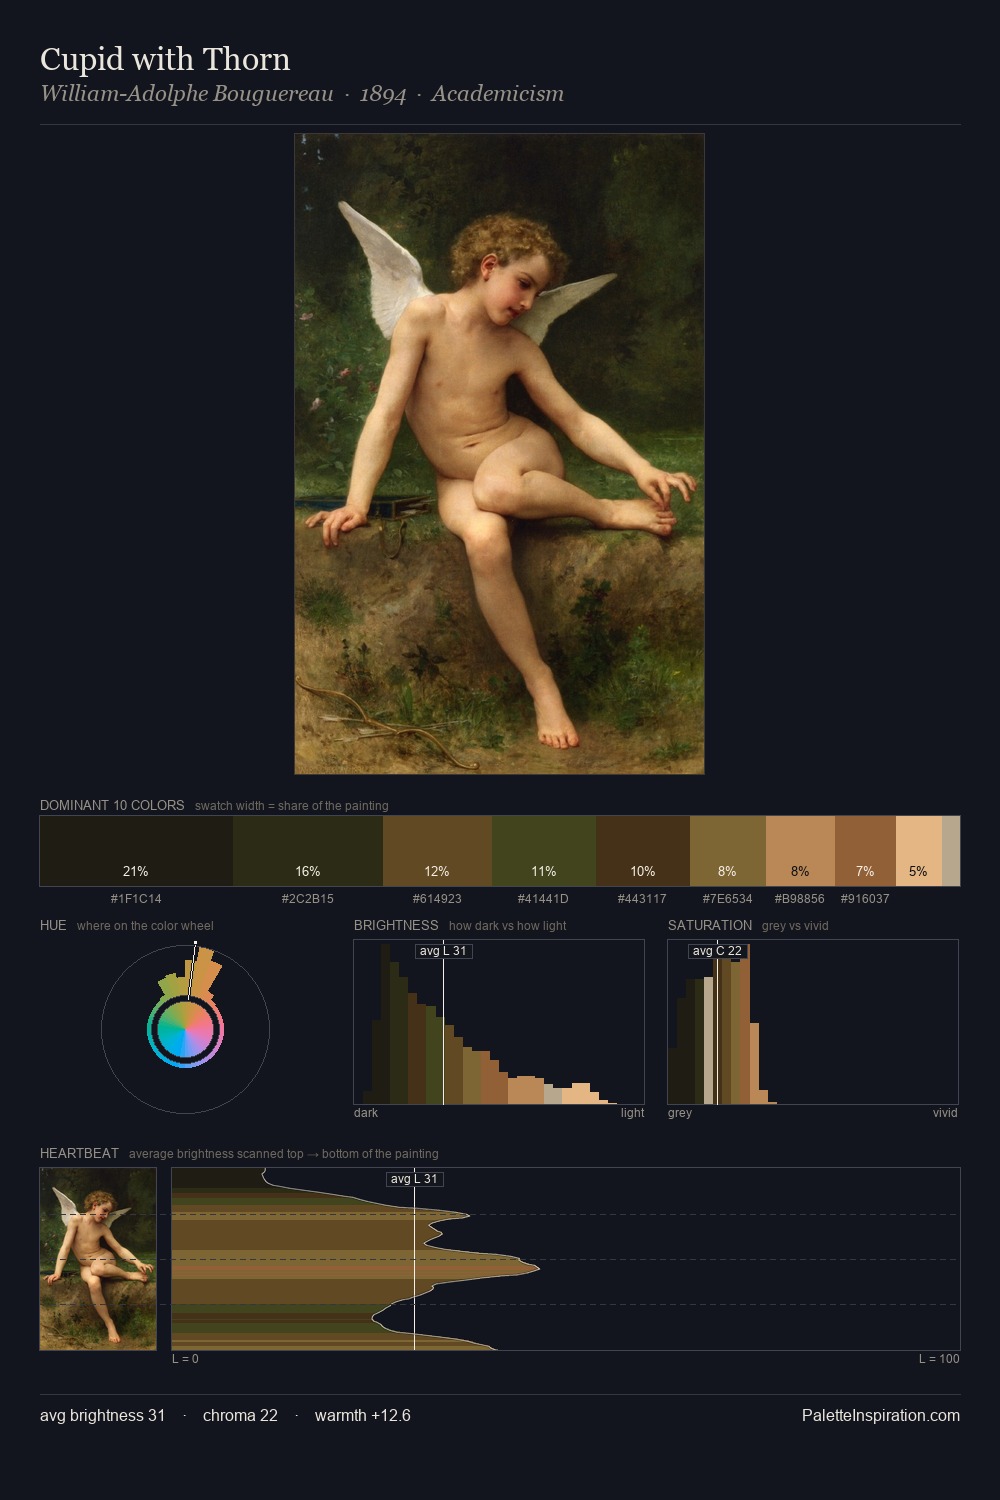Viewport: 1000px width, 1500px height.
Task: Click the 'SATURATION' section heading
Action: [710, 925]
